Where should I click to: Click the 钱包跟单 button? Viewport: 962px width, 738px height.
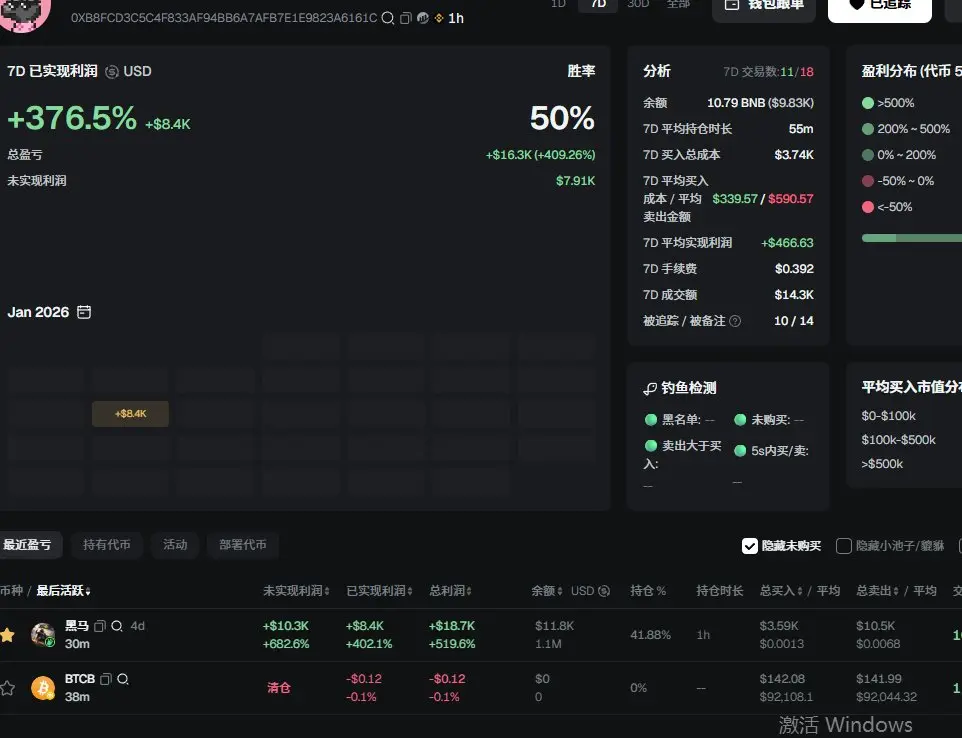[x=764, y=9]
